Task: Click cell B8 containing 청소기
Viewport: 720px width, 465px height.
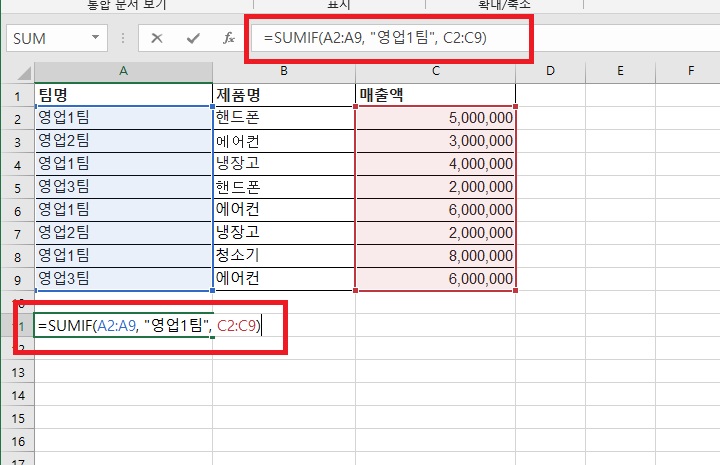Action: click(x=284, y=256)
